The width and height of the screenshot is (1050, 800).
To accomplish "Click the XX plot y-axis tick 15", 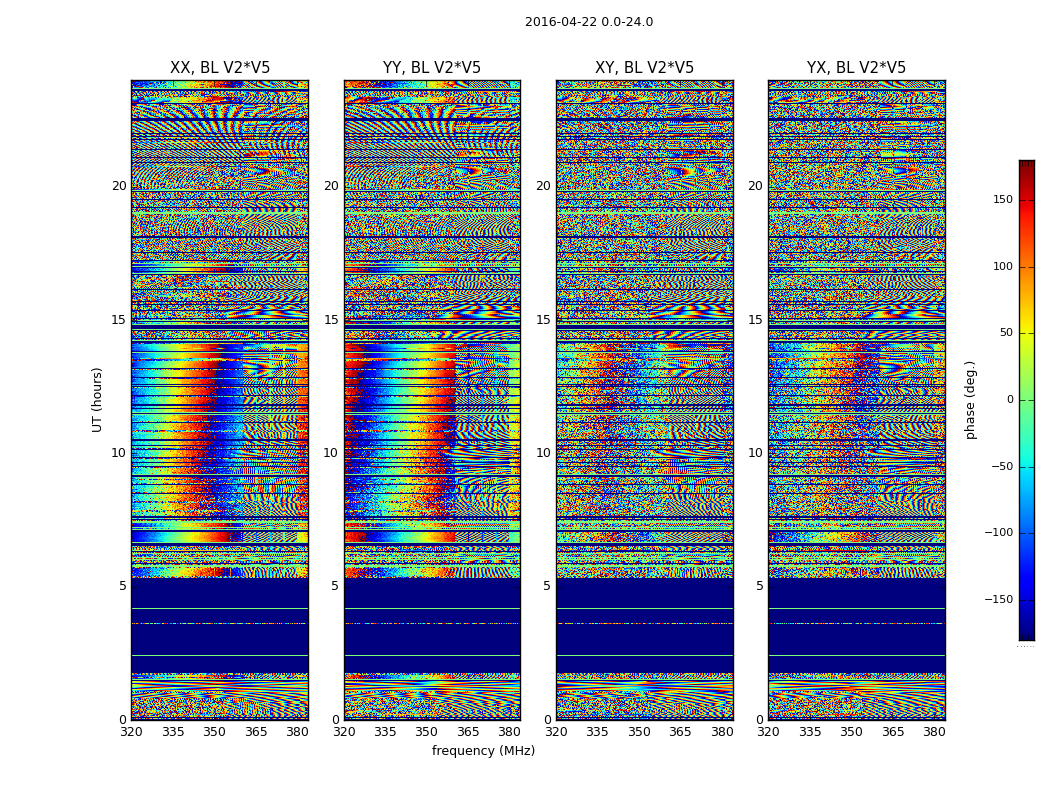I will click(x=119, y=320).
